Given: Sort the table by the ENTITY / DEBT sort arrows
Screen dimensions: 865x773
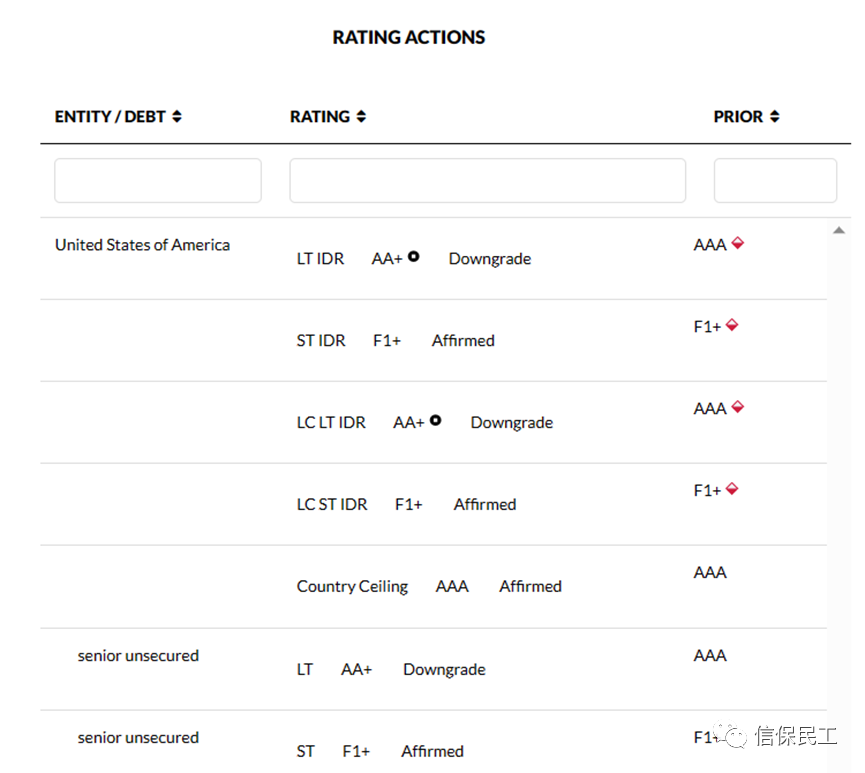Looking at the screenshot, I should (x=177, y=116).
